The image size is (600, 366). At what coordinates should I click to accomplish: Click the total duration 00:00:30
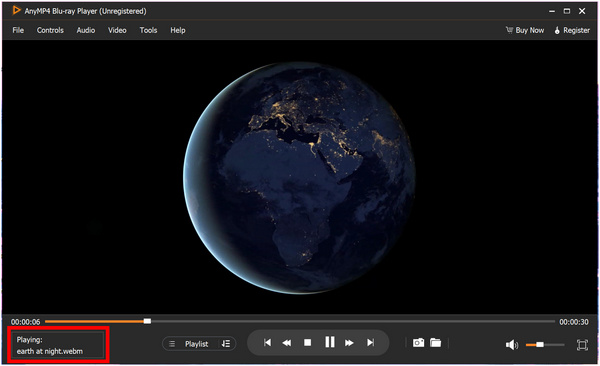(x=574, y=322)
